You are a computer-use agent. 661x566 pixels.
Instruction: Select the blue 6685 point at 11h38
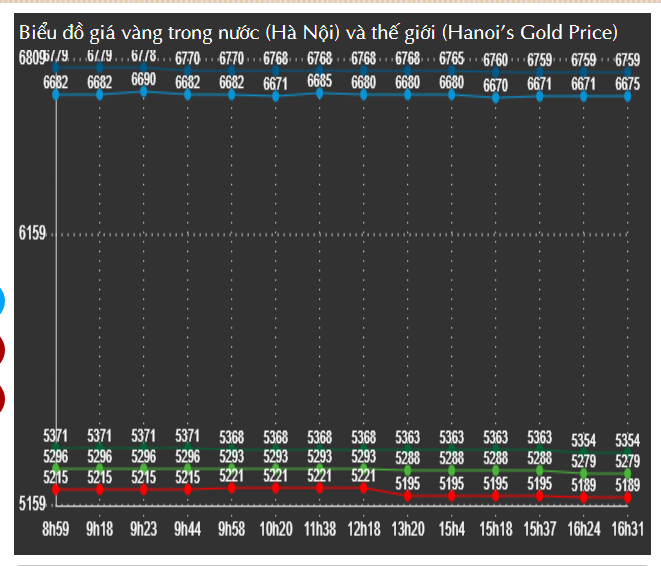click(319, 93)
